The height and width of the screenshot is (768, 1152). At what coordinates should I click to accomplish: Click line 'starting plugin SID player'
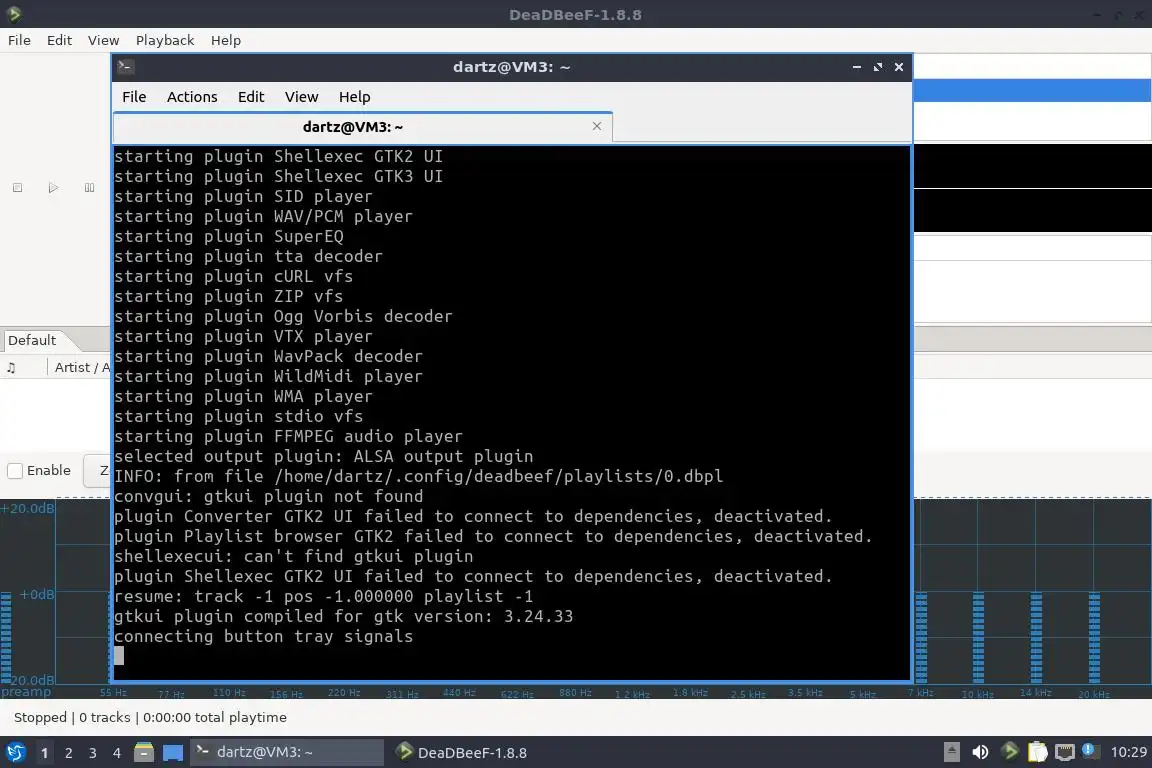tap(243, 197)
